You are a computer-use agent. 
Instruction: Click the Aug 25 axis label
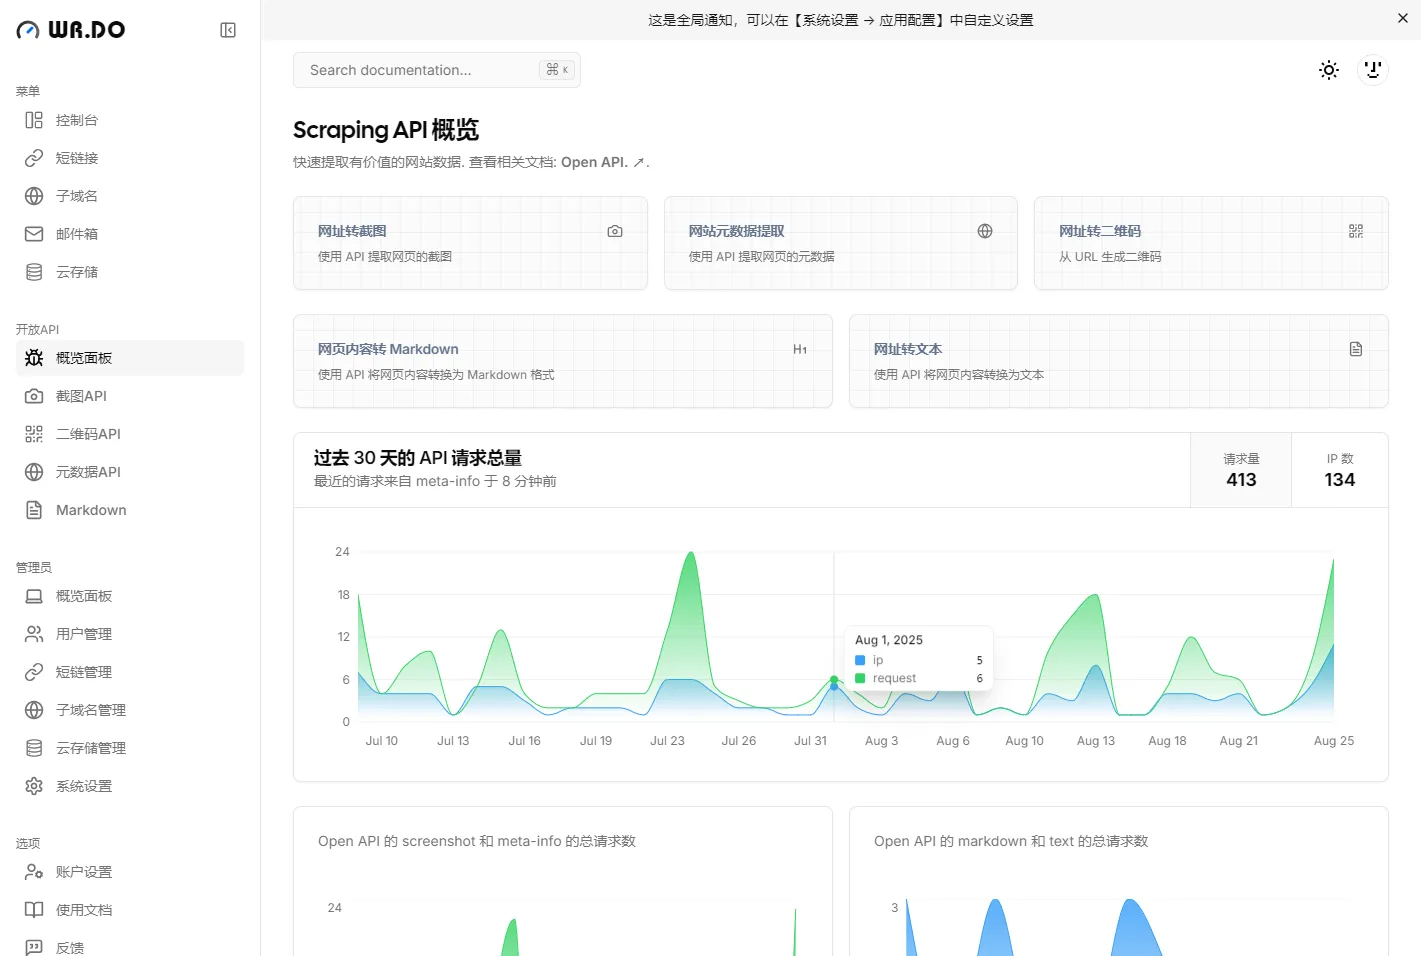(x=1333, y=741)
